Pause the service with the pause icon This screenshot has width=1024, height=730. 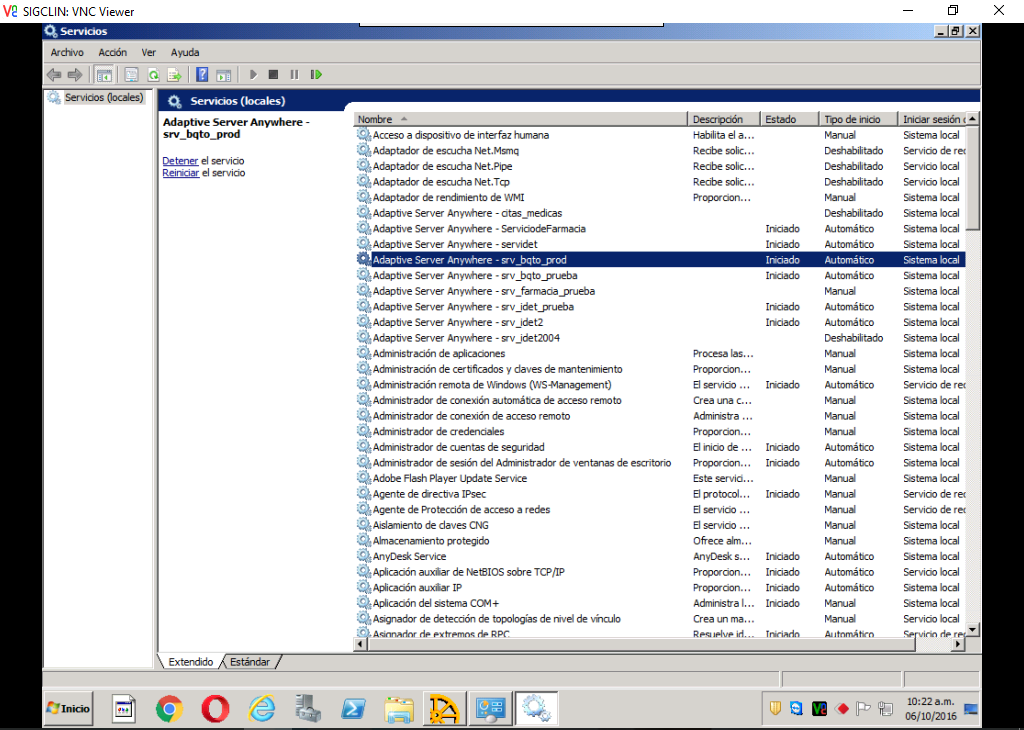pyautogui.click(x=295, y=75)
